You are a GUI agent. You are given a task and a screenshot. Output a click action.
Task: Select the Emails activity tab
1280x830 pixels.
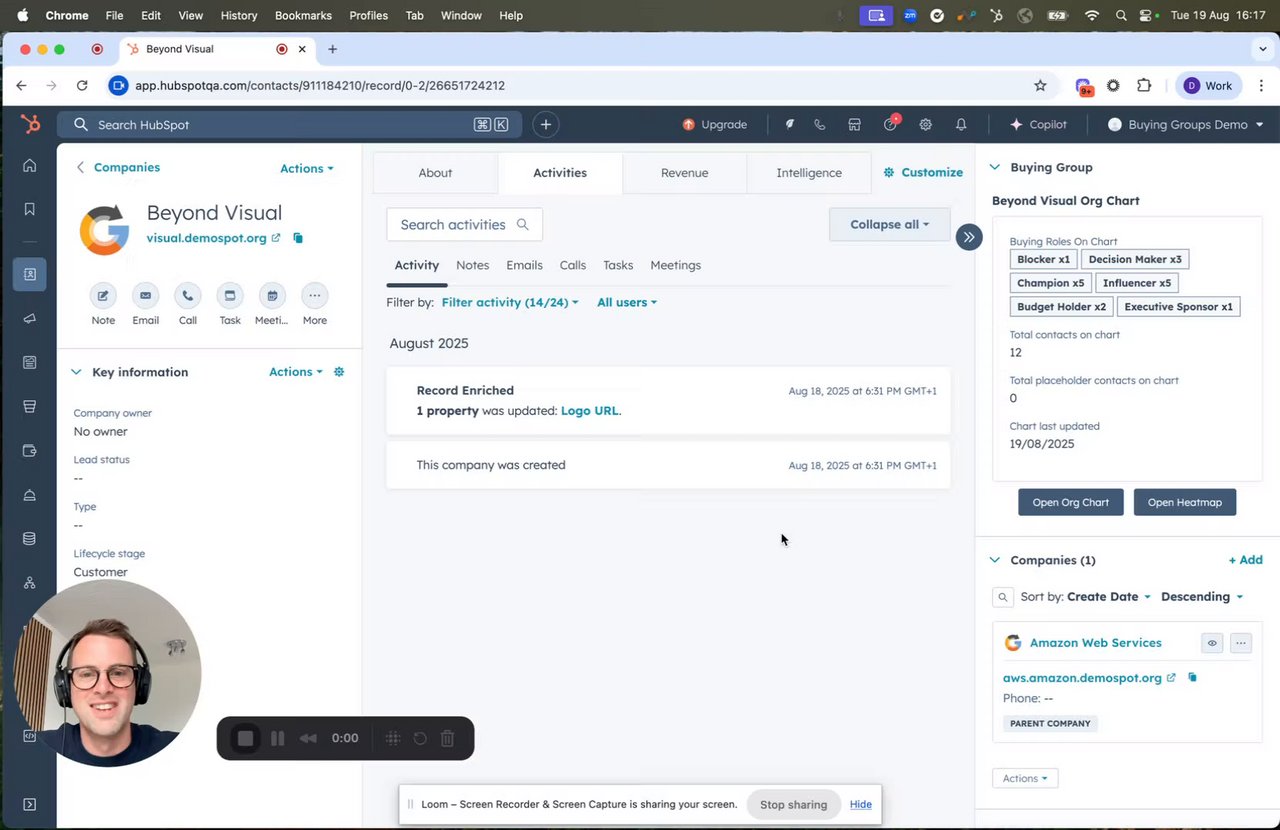(x=524, y=265)
